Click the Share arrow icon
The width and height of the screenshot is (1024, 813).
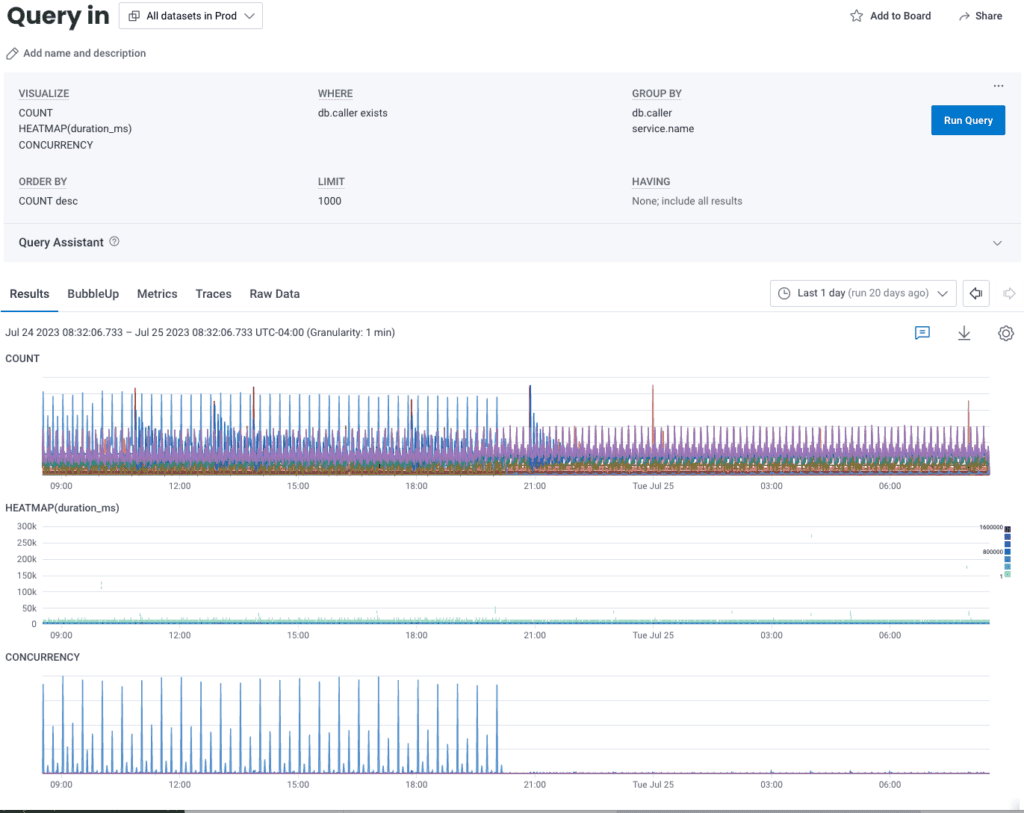(x=964, y=16)
